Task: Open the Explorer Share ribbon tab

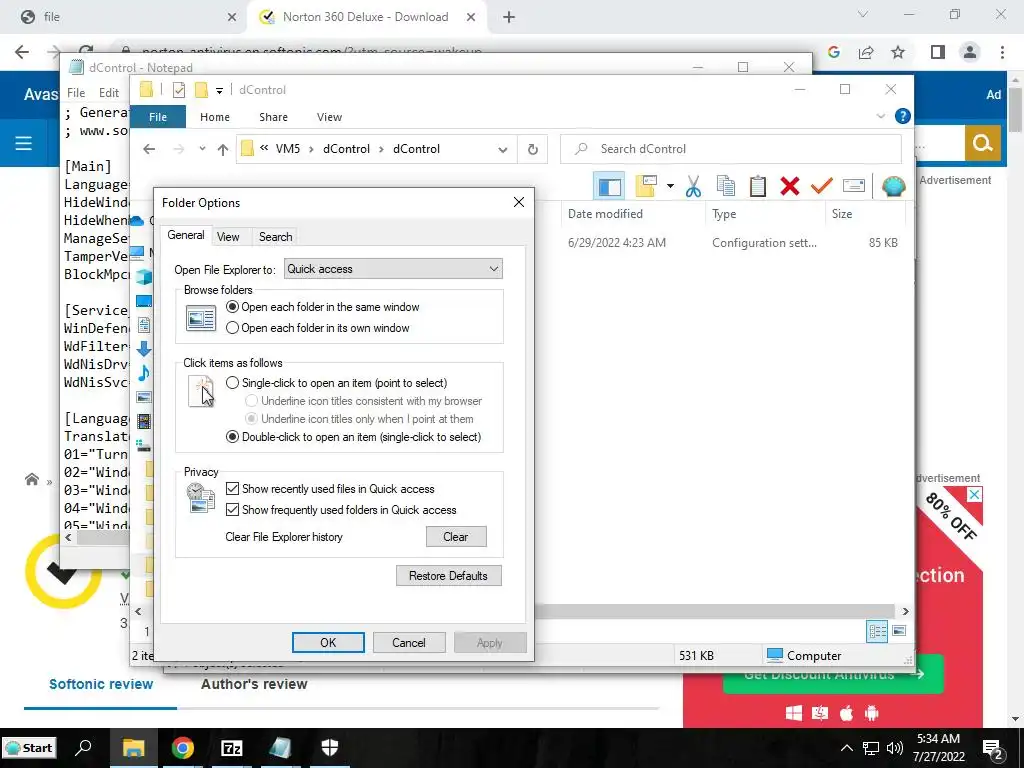Action: (x=273, y=117)
